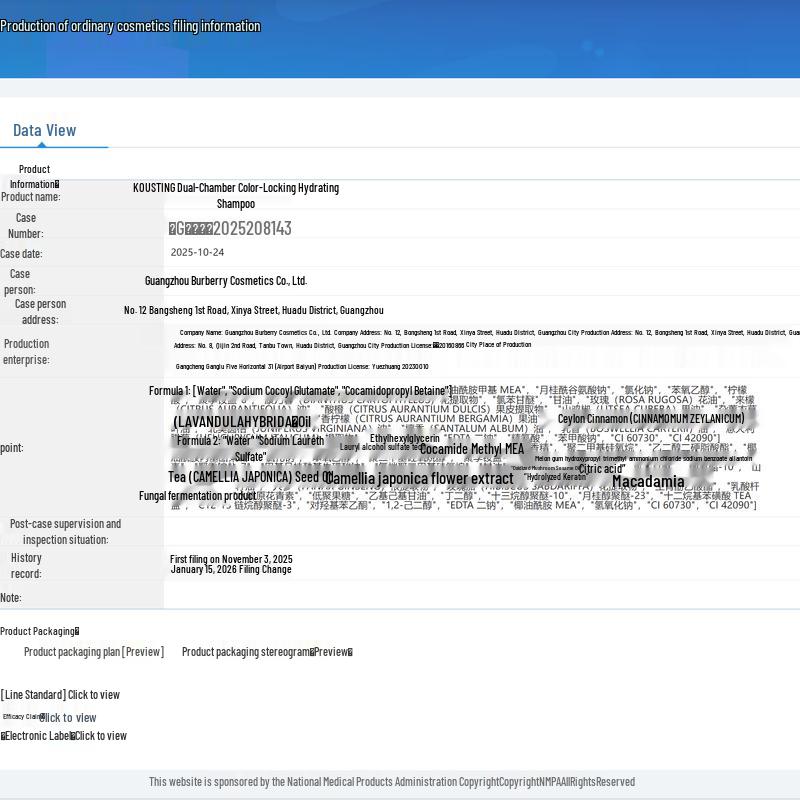Select the product name KOUSTING Dual-Chamber text
This screenshot has width=800, height=800.
pos(236,195)
